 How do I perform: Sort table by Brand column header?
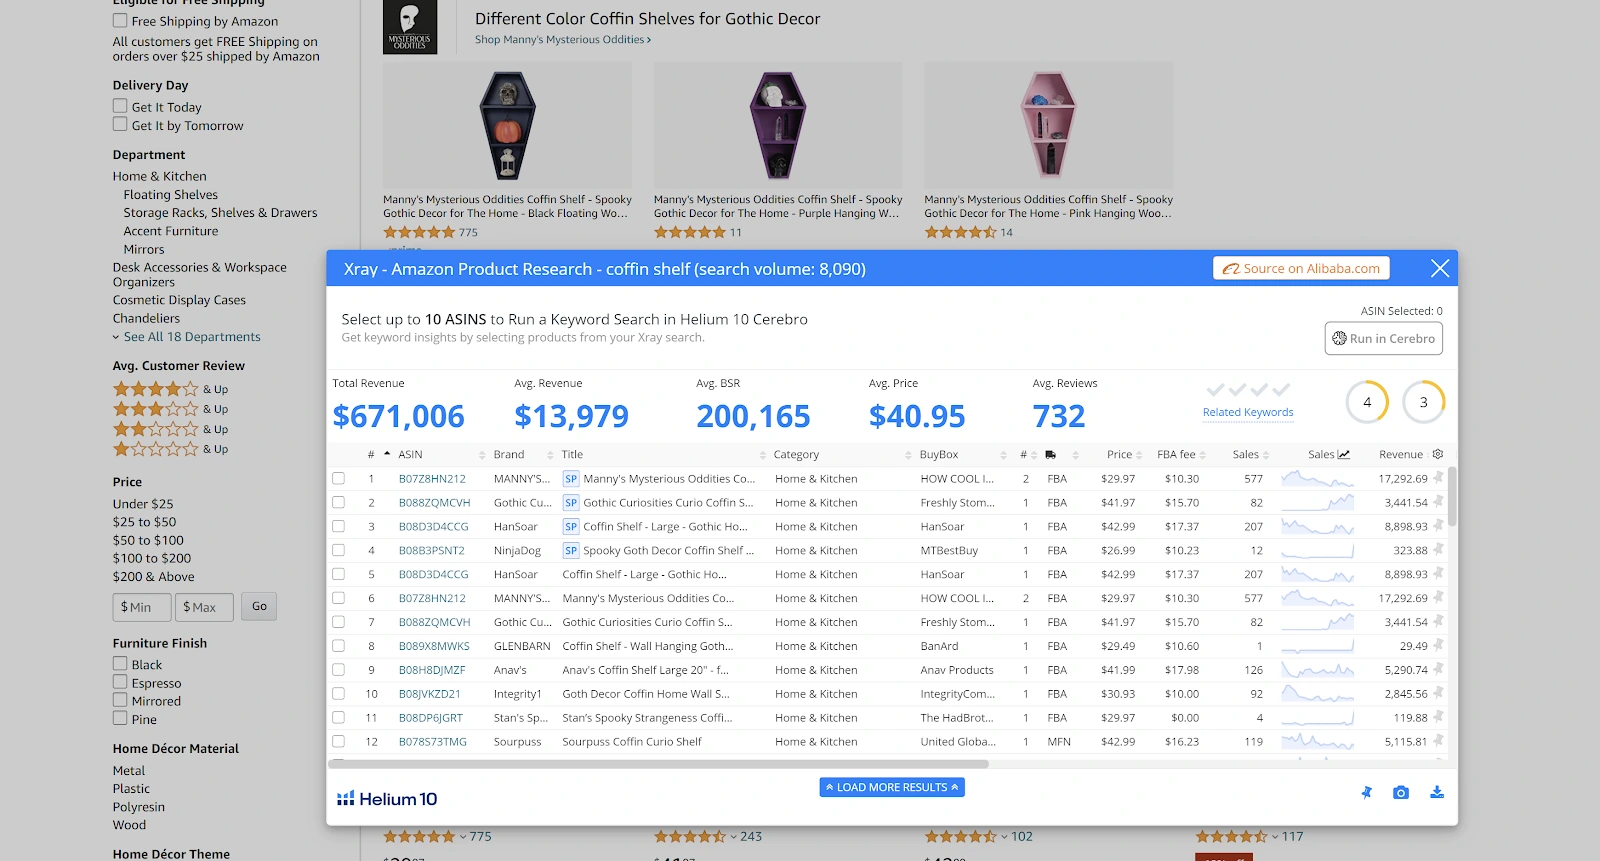508,455
